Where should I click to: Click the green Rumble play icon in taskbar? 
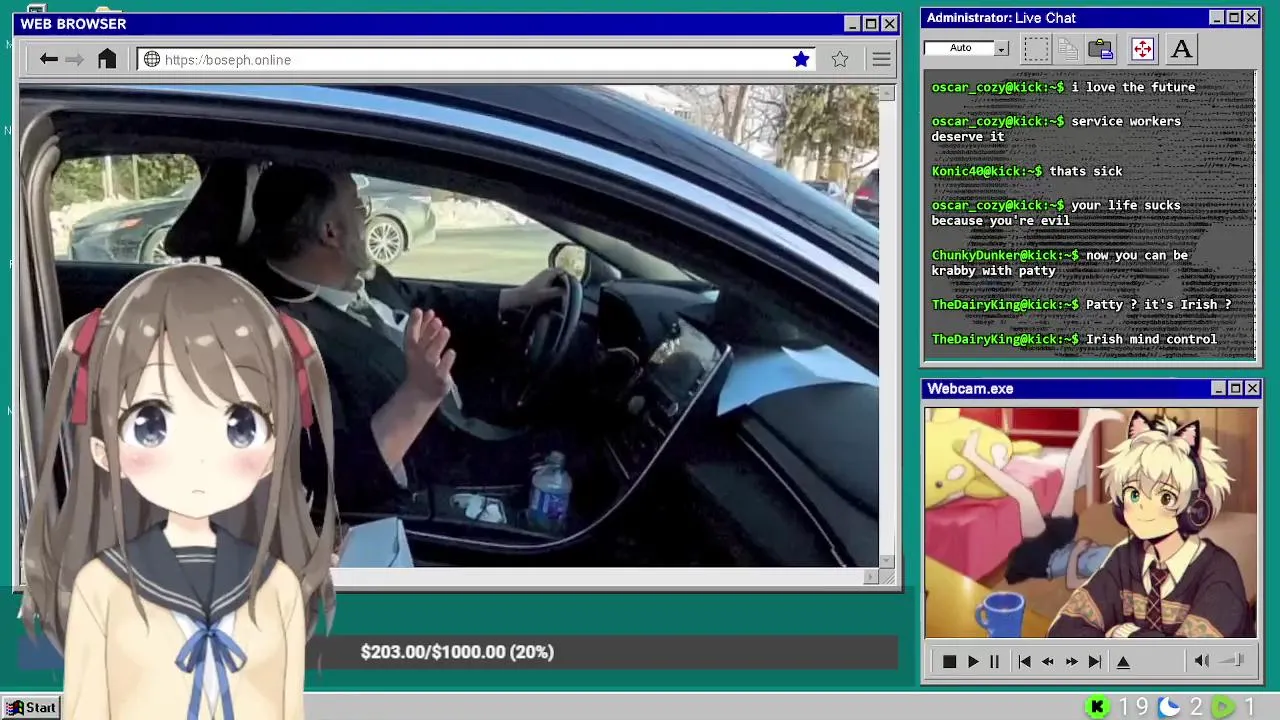coord(1222,708)
